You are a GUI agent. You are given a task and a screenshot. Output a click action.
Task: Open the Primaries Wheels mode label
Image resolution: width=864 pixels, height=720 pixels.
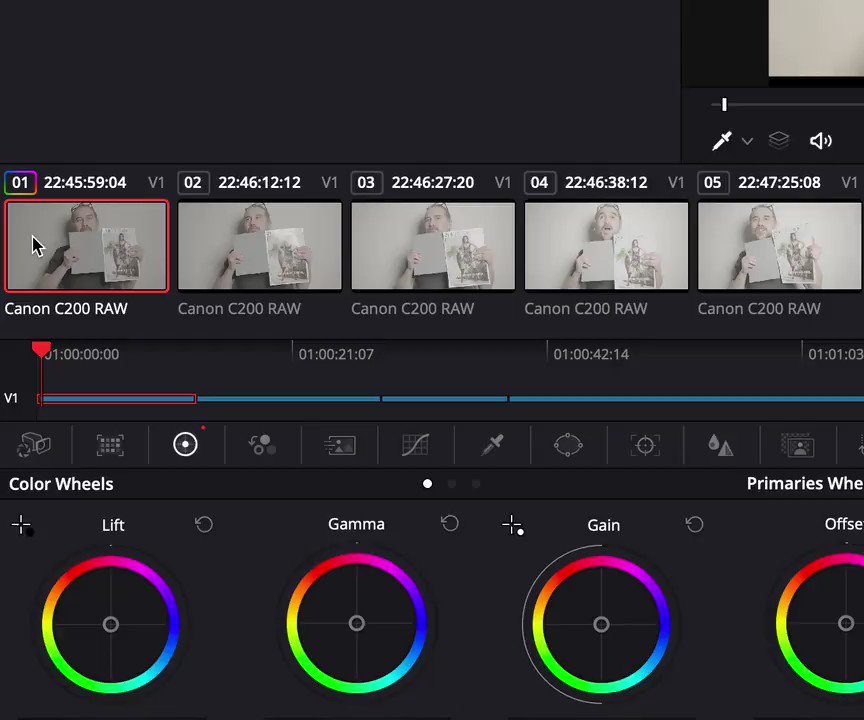click(x=805, y=483)
